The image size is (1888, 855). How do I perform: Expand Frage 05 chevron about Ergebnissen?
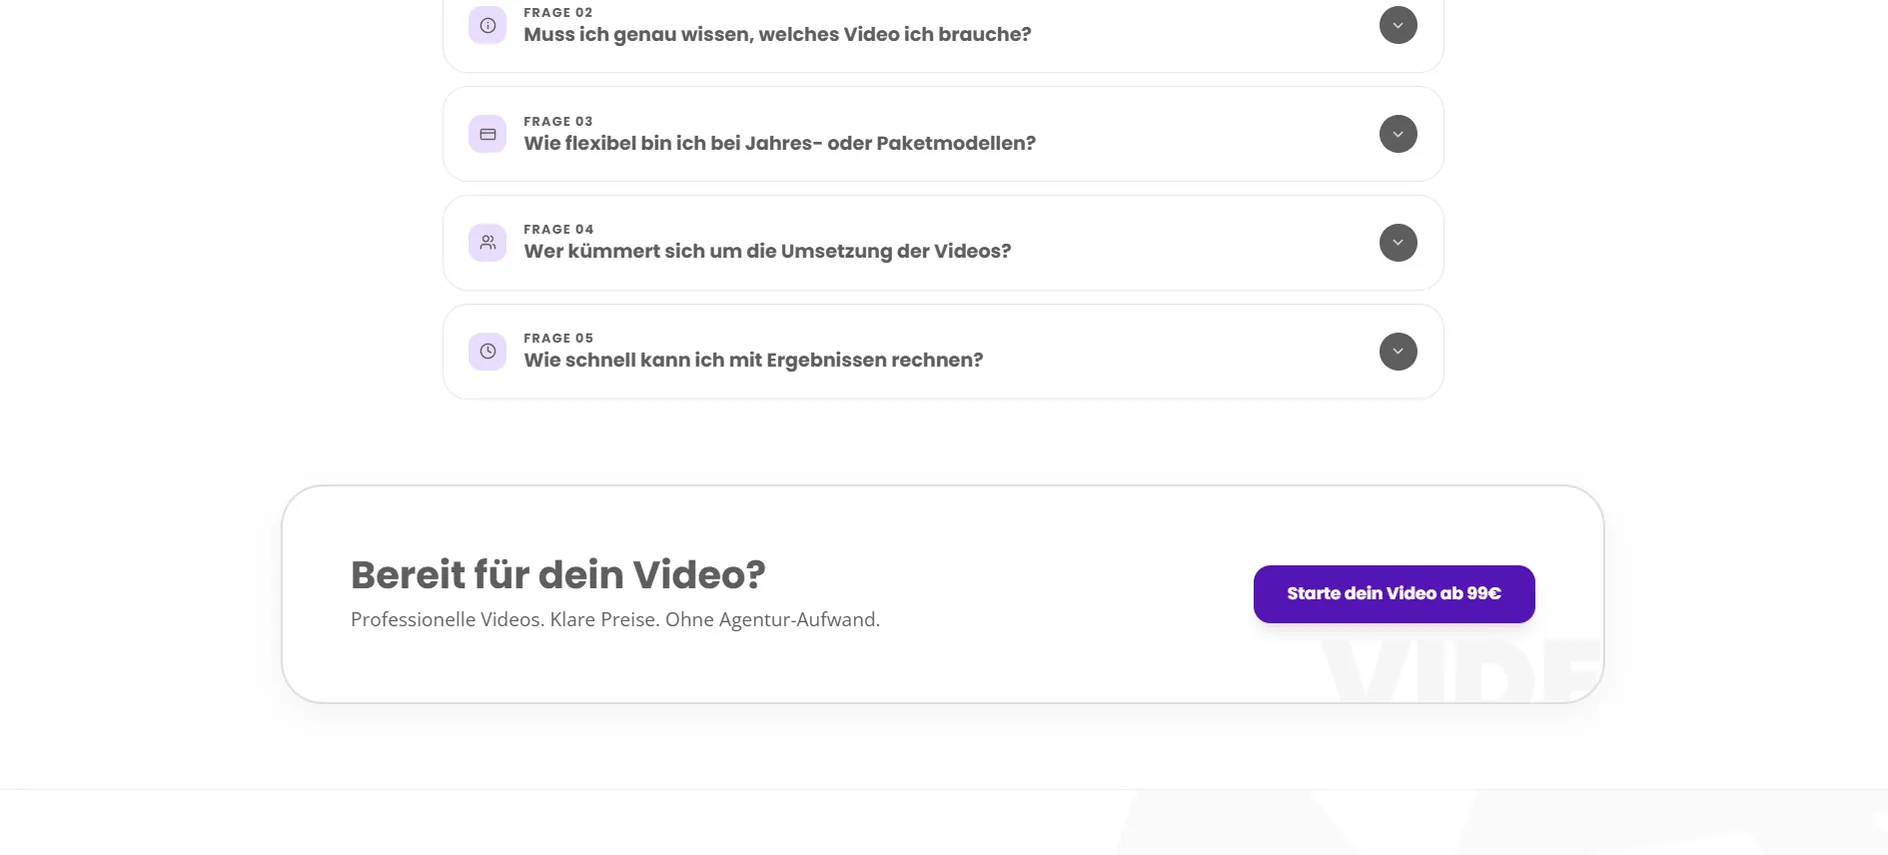(1398, 351)
